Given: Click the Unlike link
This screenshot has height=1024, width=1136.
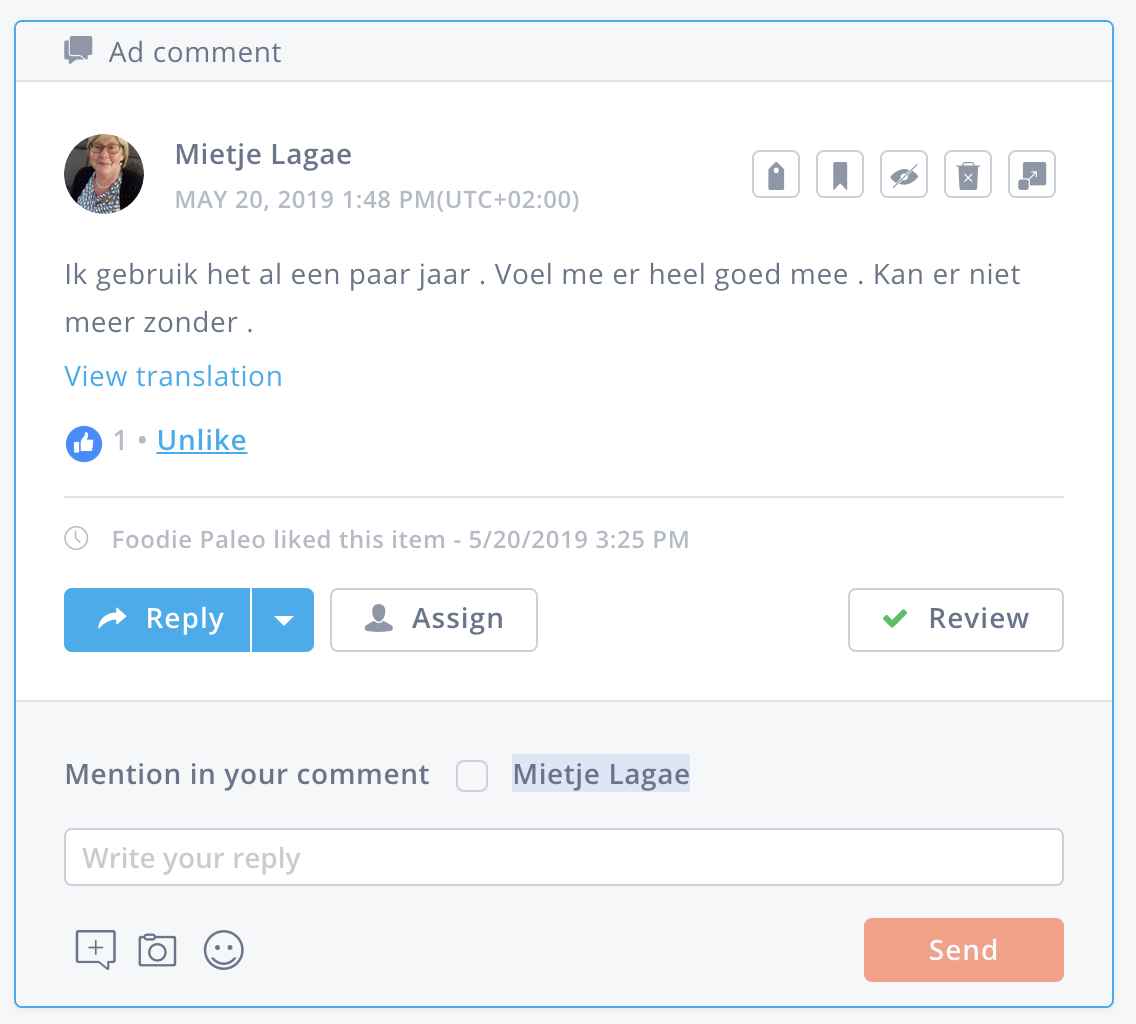Looking at the screenshot, I should click(x=202, y=440).
